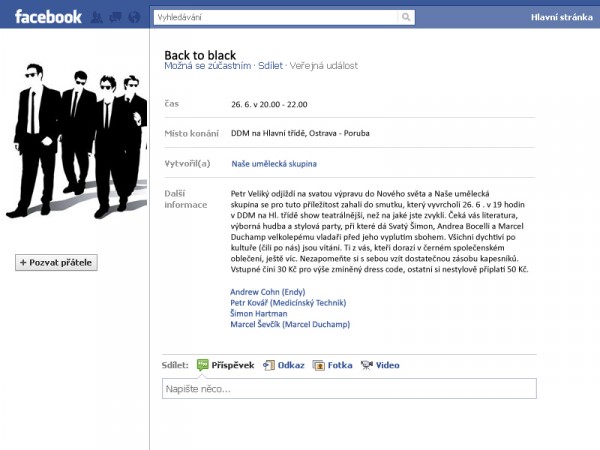Click the Facebook logo
The width and height of the screenshot is (600, 450).
pyautogui.click(x=47, y=16)
